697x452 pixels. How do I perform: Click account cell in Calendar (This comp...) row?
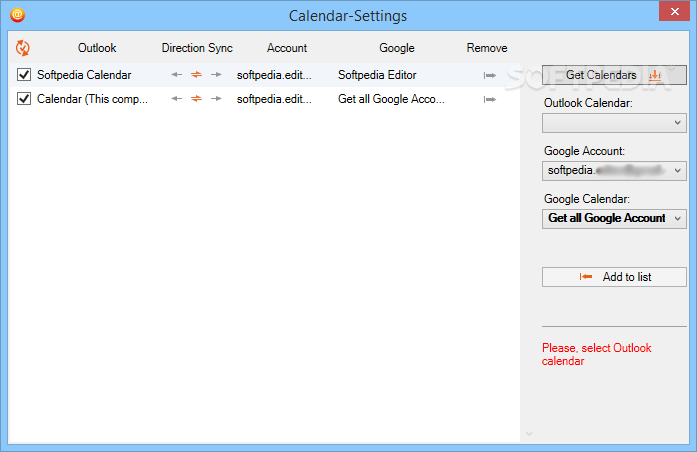click(274, 99)
